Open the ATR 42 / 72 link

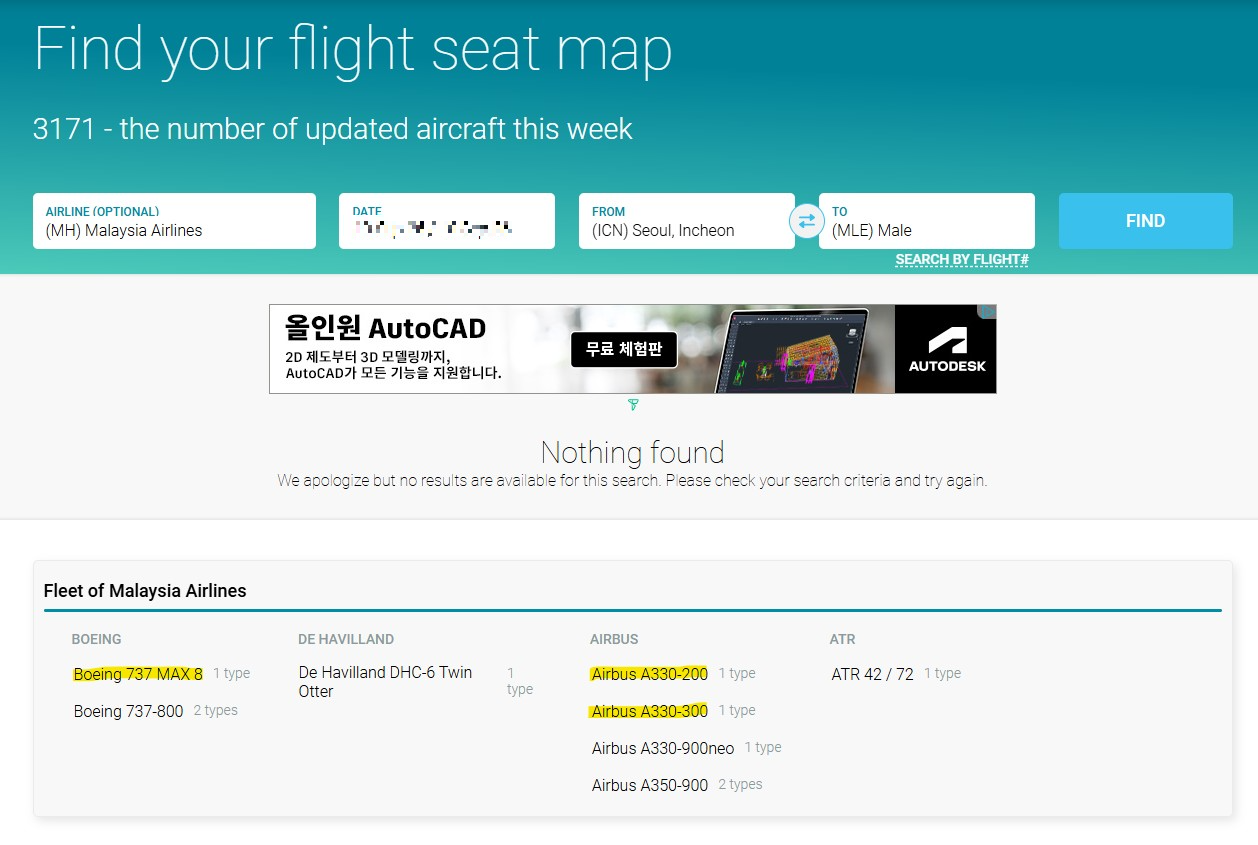coord(873,674)
